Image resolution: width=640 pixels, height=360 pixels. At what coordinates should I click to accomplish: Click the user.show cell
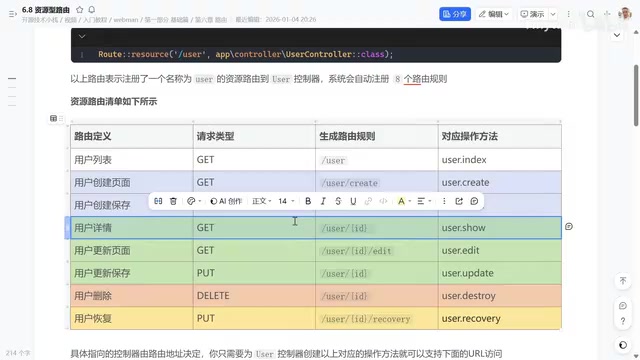pyautogui.click(x=500, y=228)
